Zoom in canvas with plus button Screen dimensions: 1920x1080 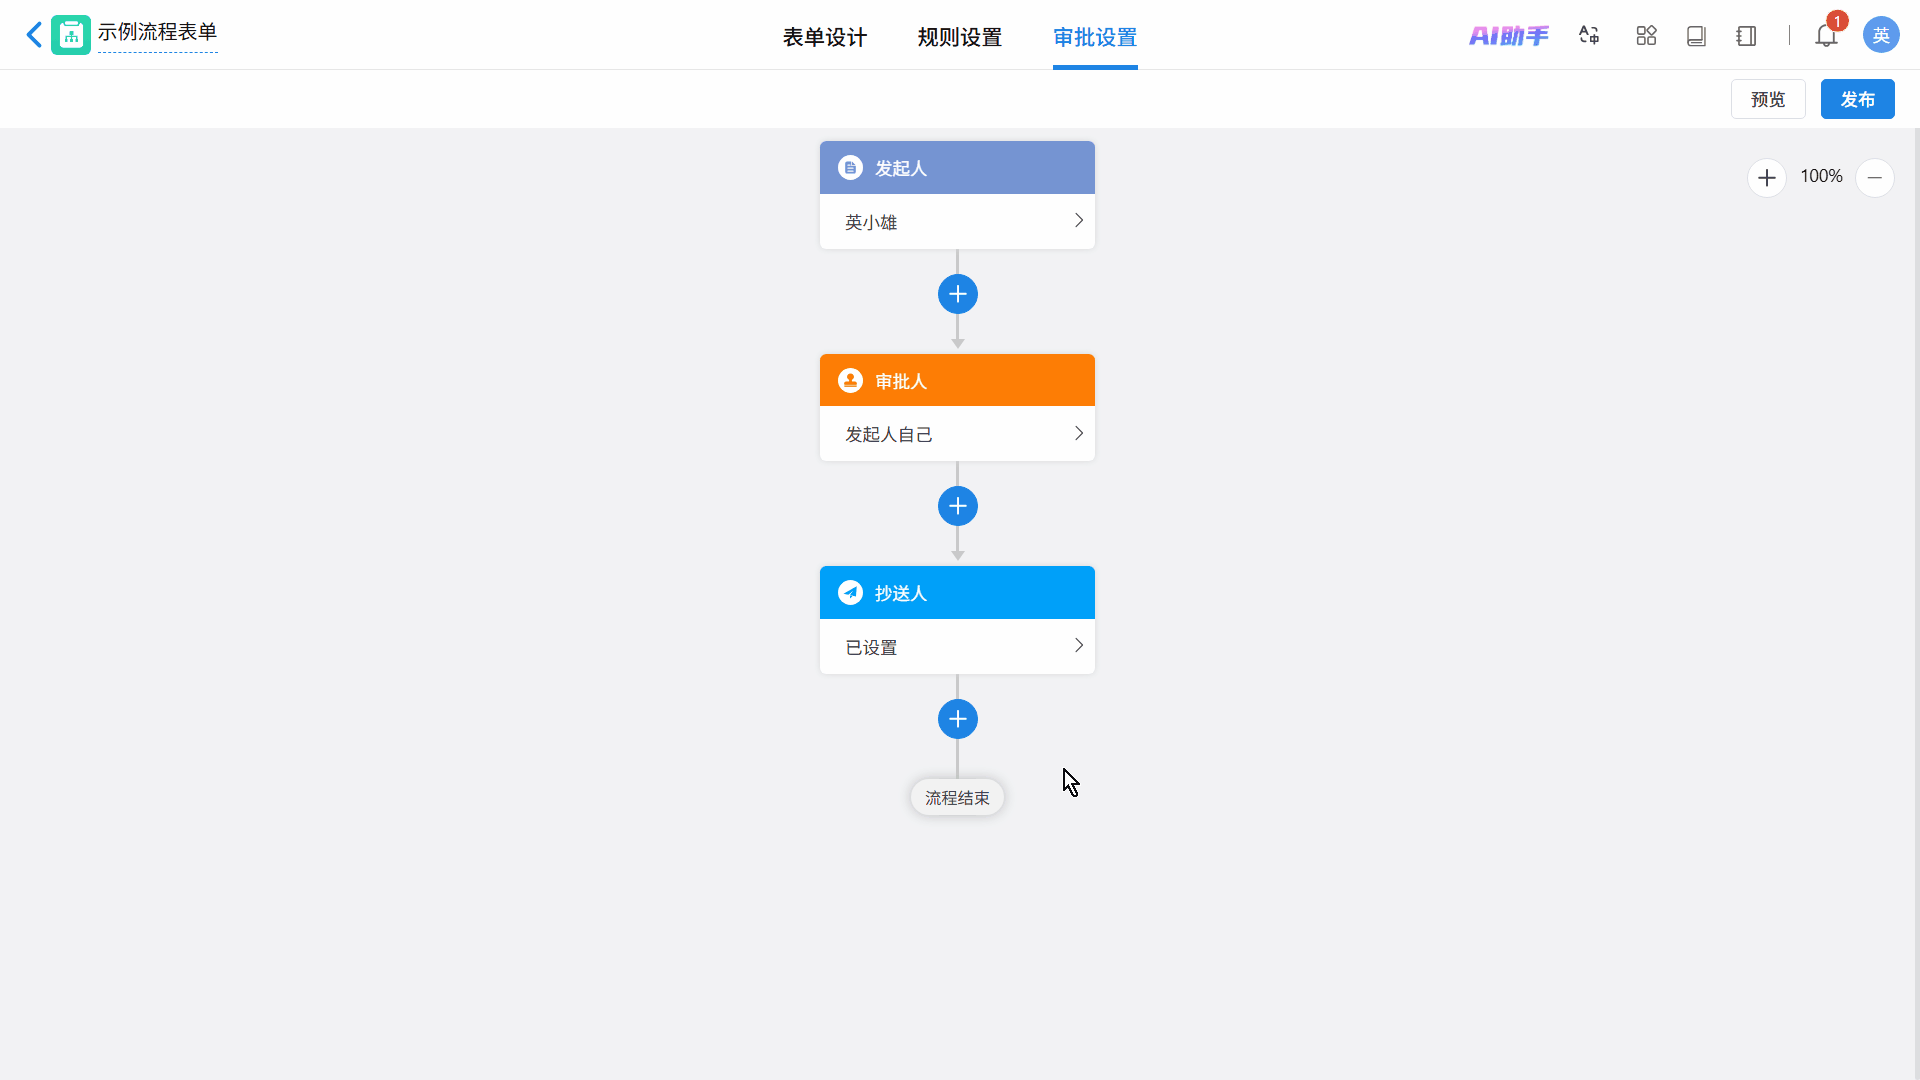tap(1766, 178)
